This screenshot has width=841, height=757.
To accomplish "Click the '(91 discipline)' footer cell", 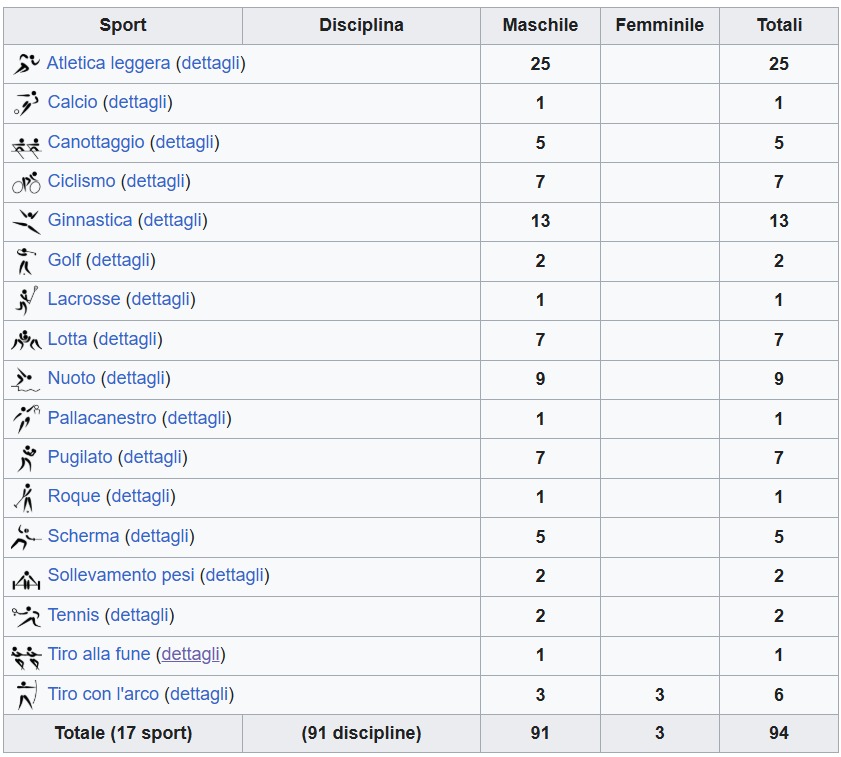I will pos(361,733).
